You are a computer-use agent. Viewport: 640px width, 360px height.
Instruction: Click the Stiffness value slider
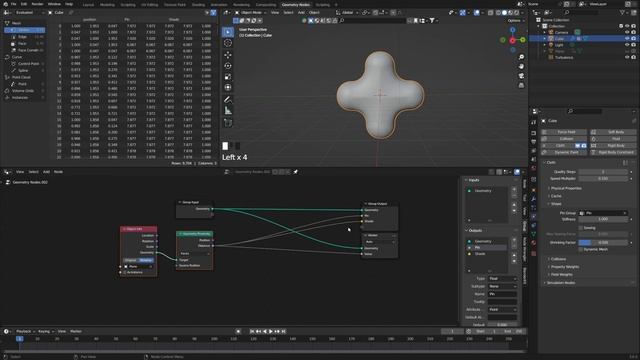click(x=603, y=219)
